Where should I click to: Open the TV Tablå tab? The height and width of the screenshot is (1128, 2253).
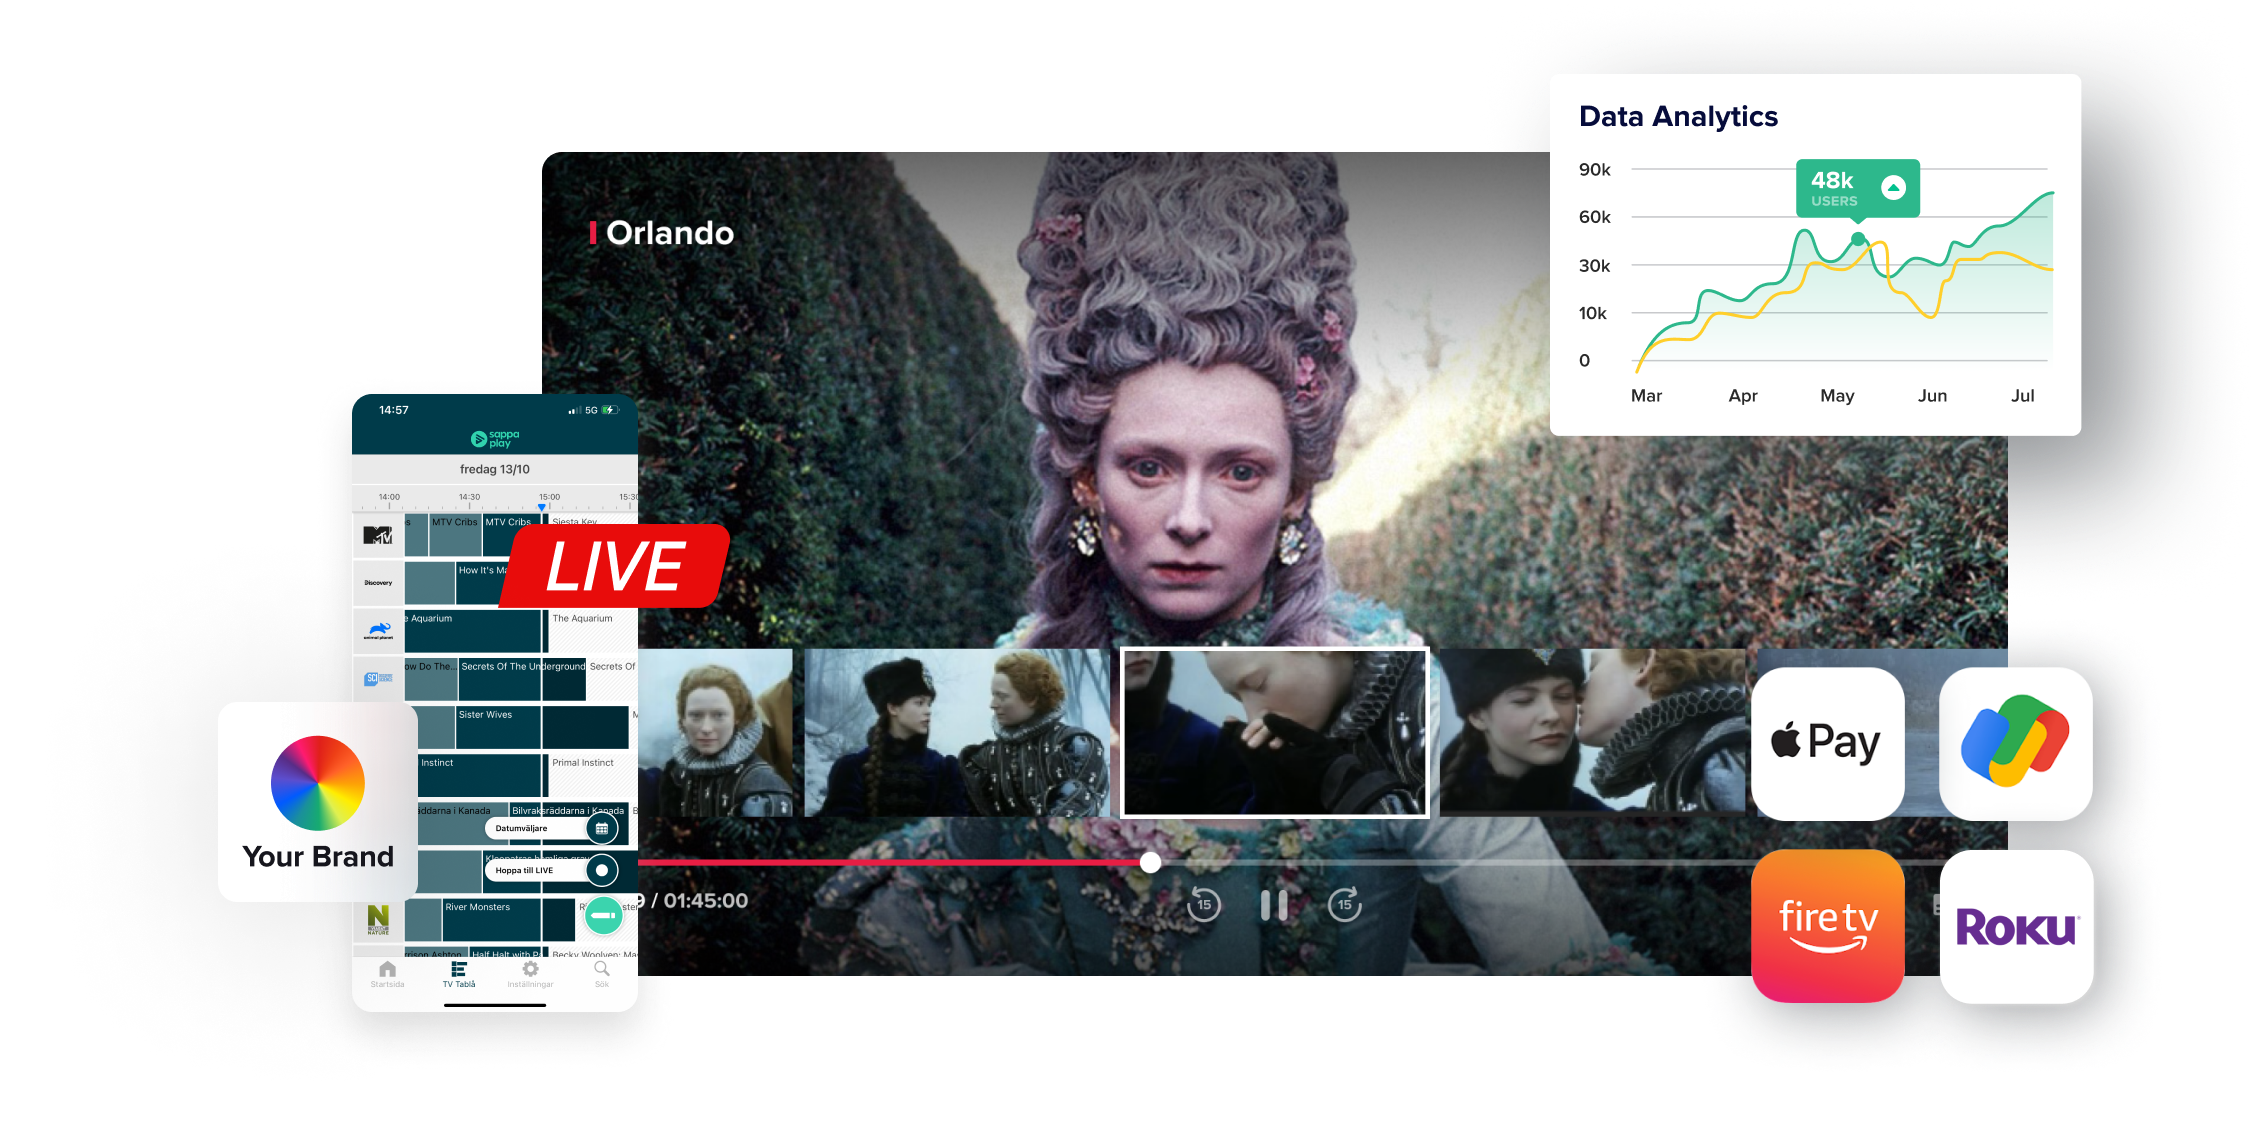[x=459, y=974]
